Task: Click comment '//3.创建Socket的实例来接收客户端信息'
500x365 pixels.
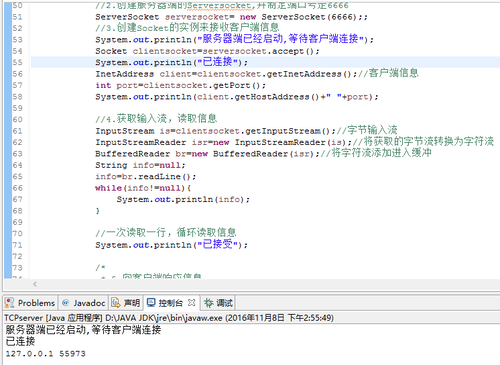Action: (x=187, y=27)
